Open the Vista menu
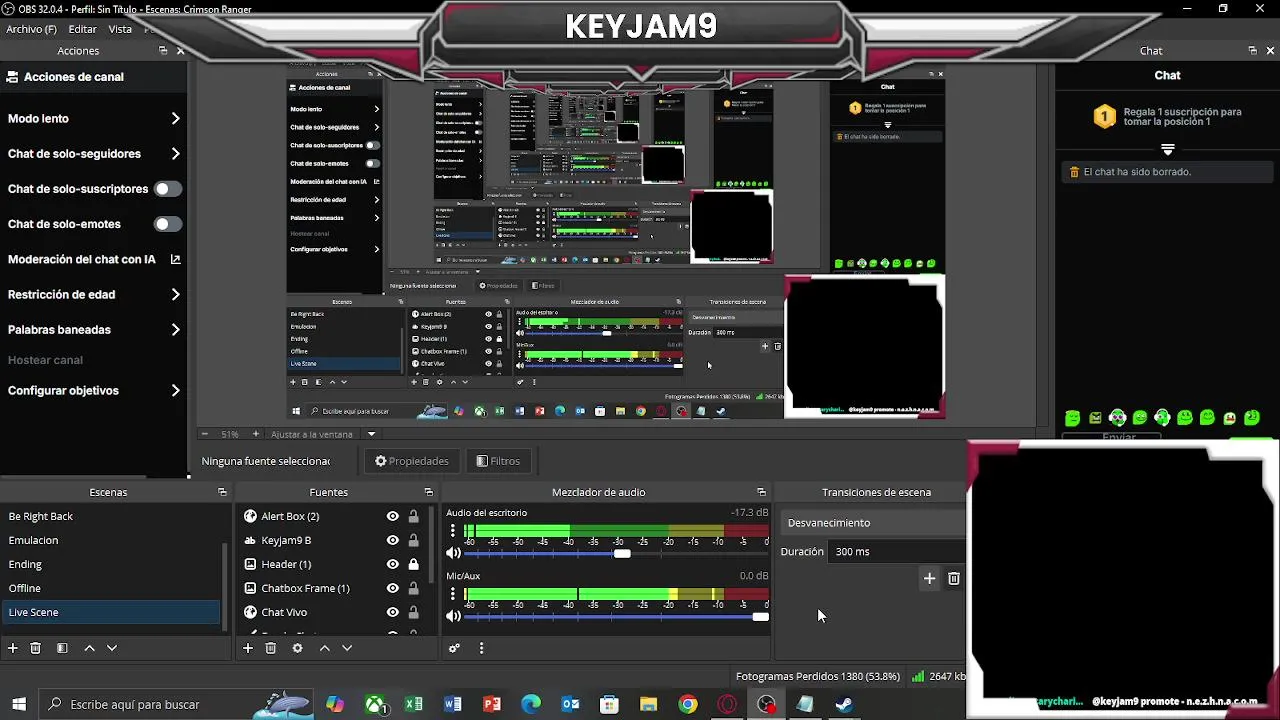 click(x=120, y=29)
